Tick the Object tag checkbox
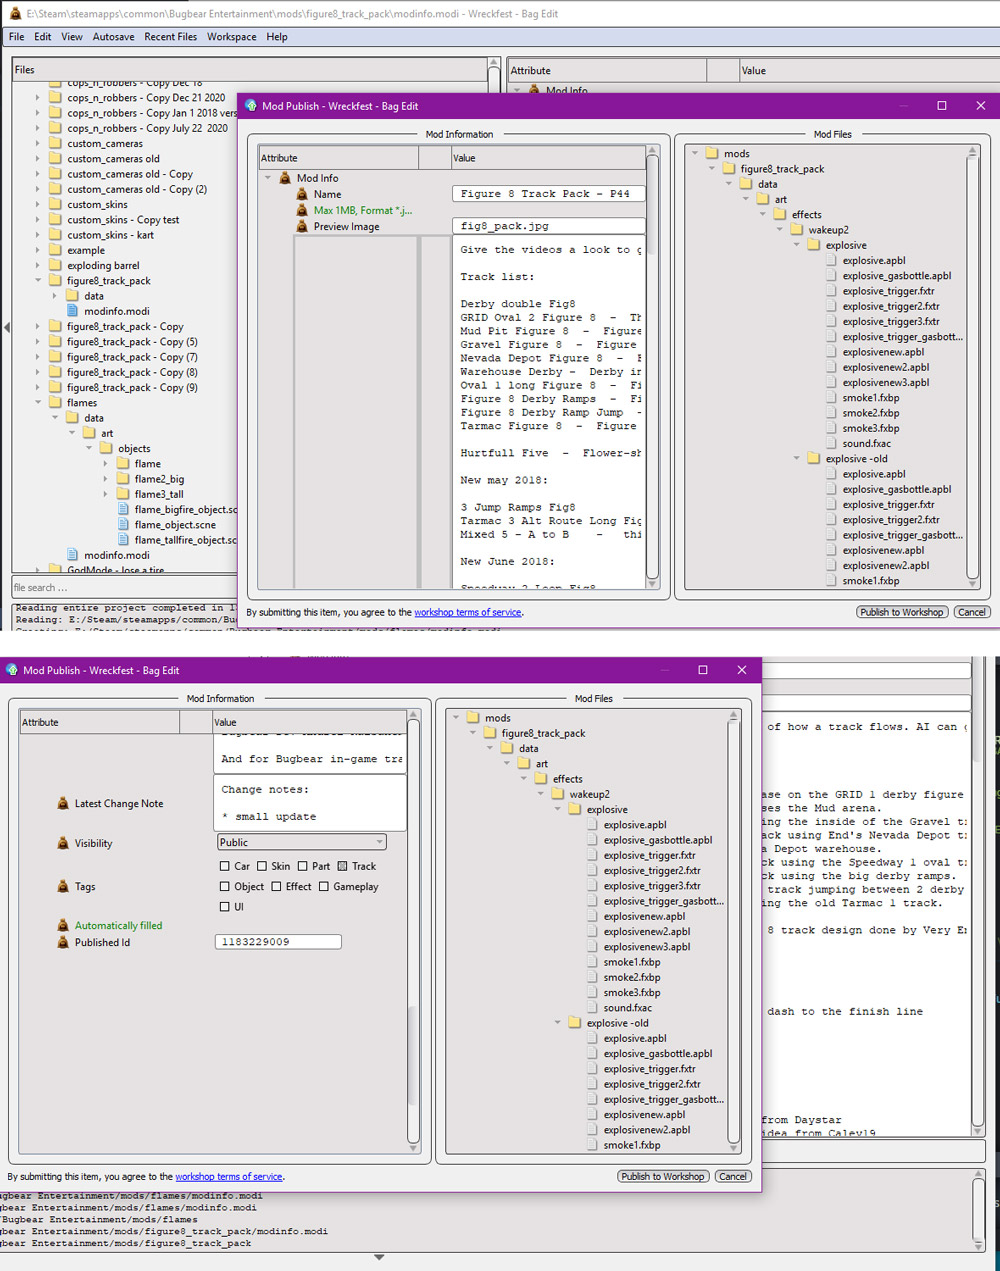1000x1271 pixels. (x=225, y=886)
